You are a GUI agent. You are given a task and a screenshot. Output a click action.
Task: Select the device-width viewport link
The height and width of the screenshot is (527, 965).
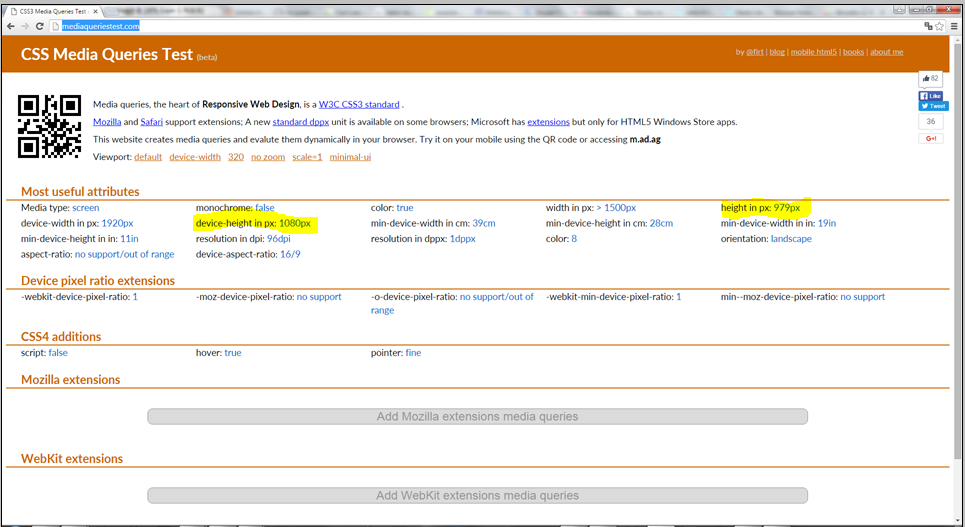point(195,157)
